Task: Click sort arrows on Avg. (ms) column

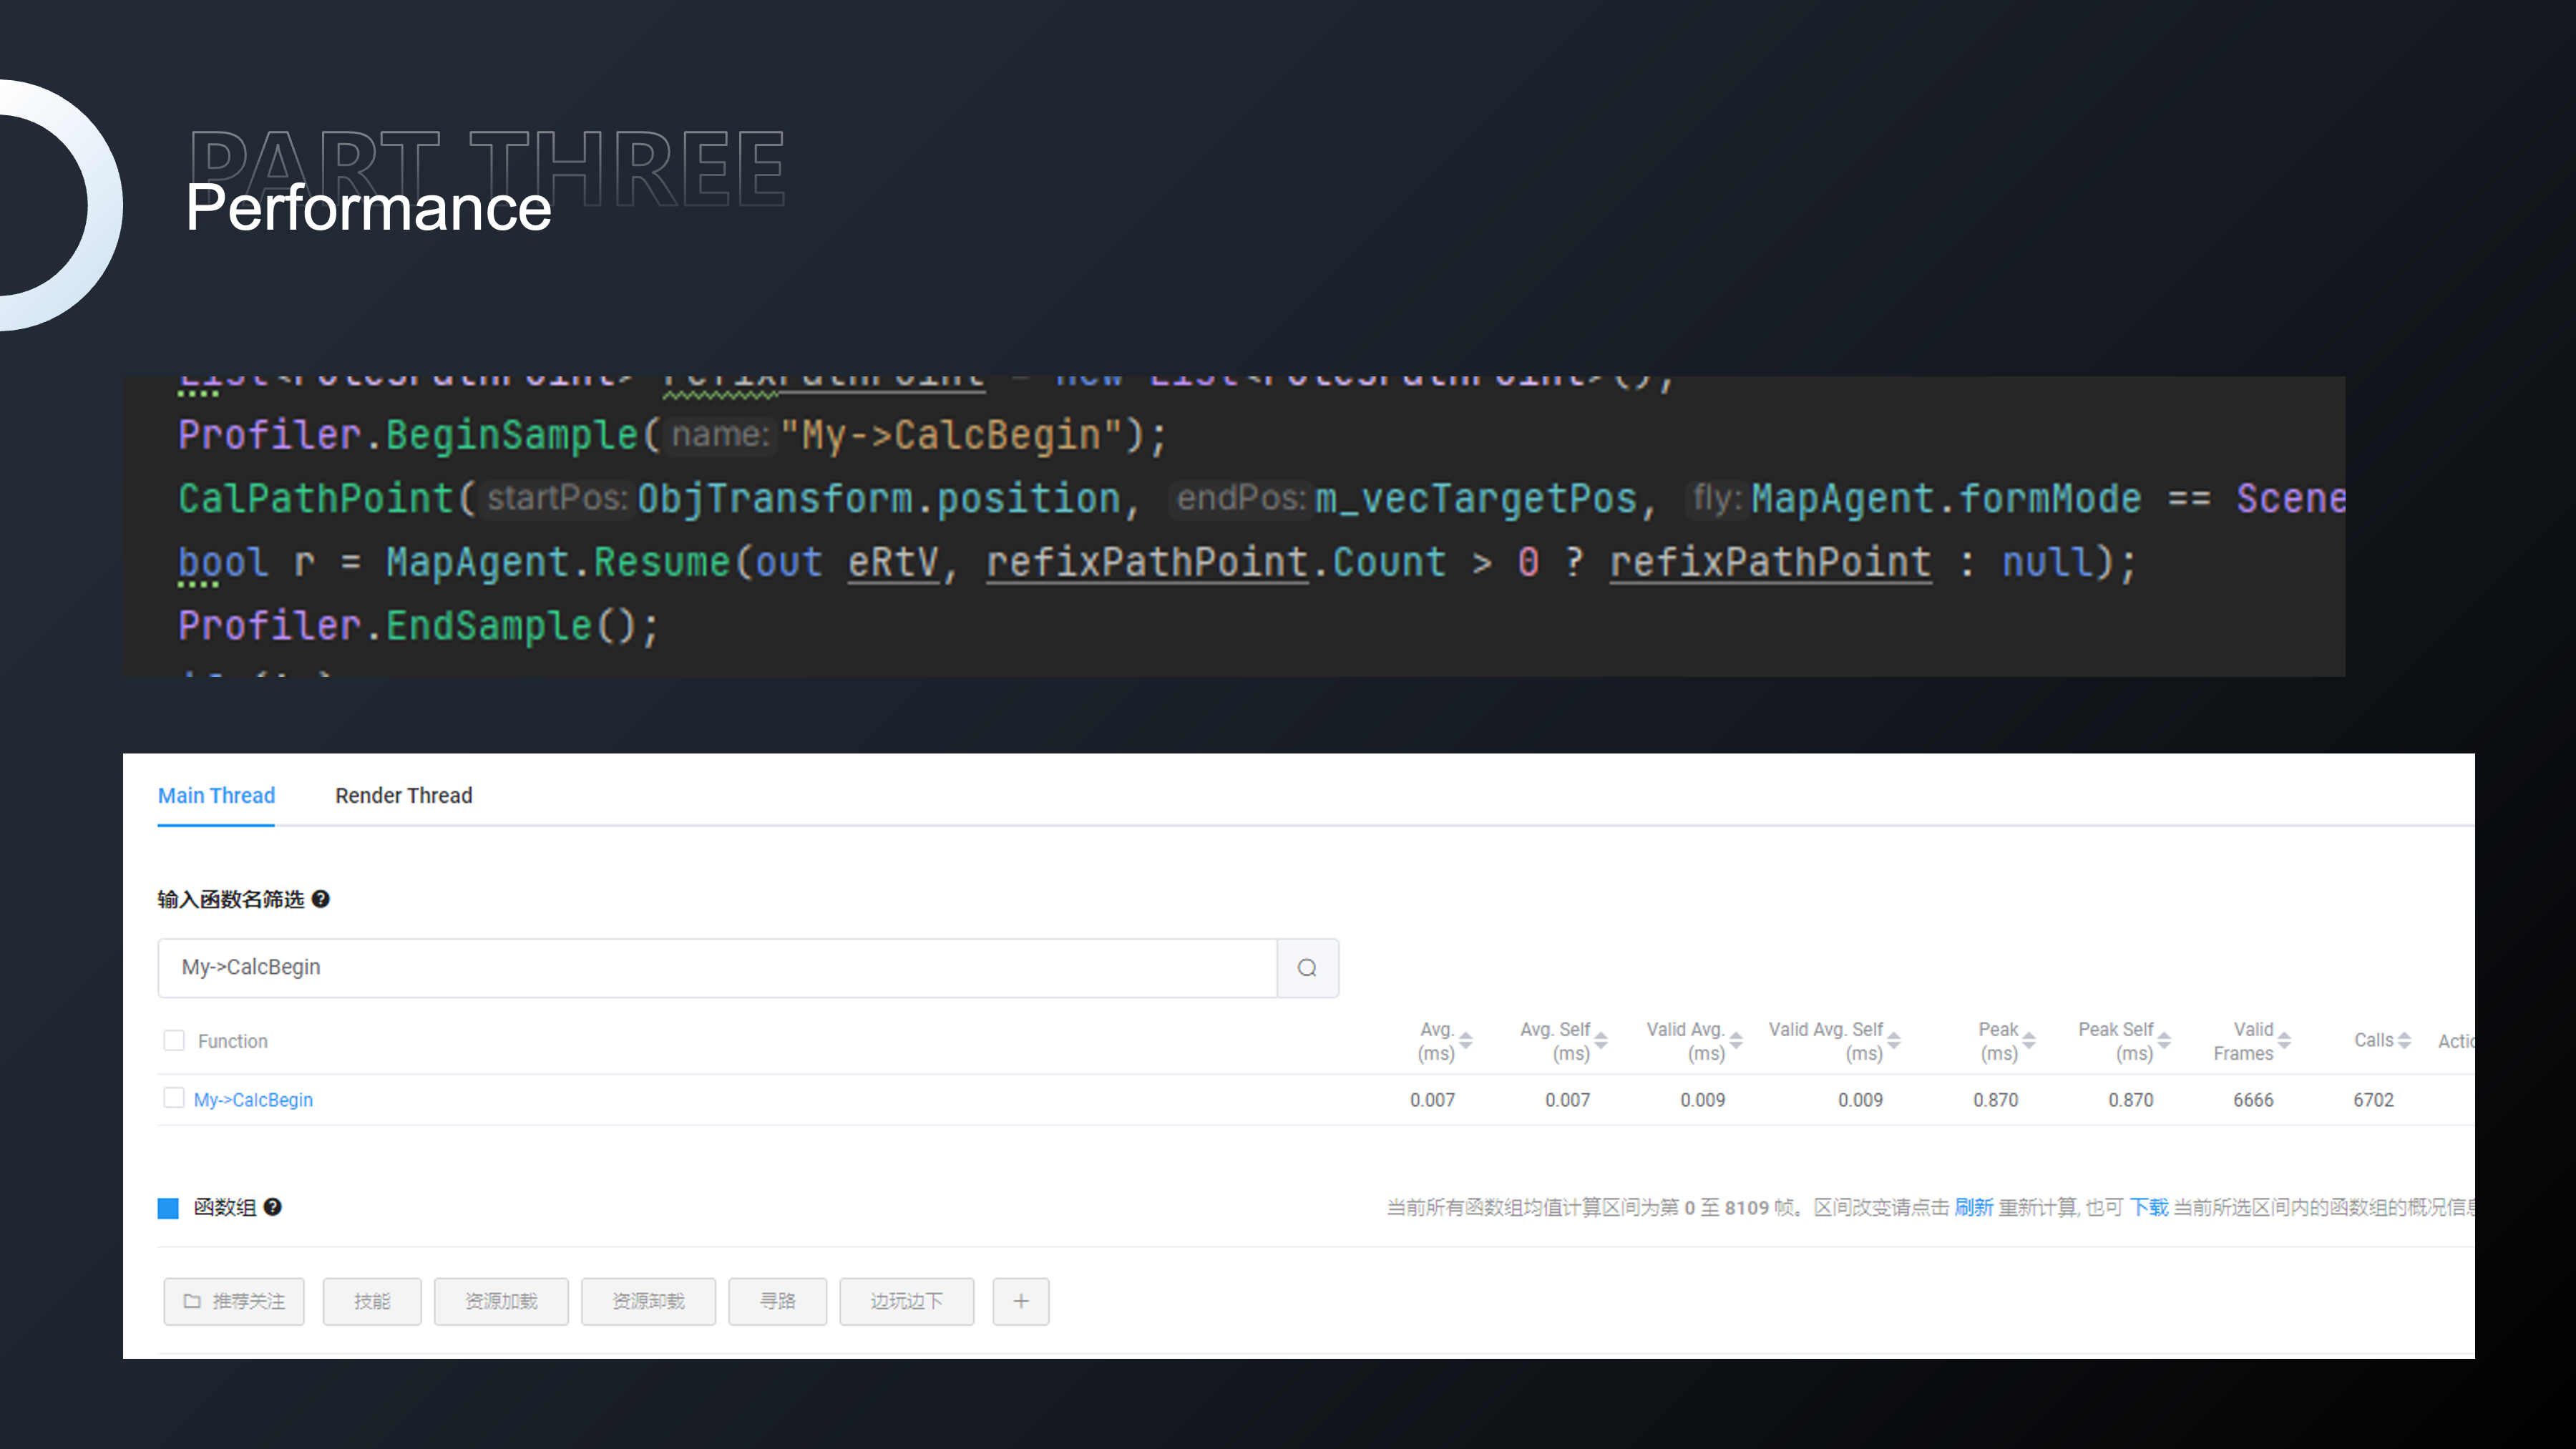Action: click(x=1466, y=1040)
